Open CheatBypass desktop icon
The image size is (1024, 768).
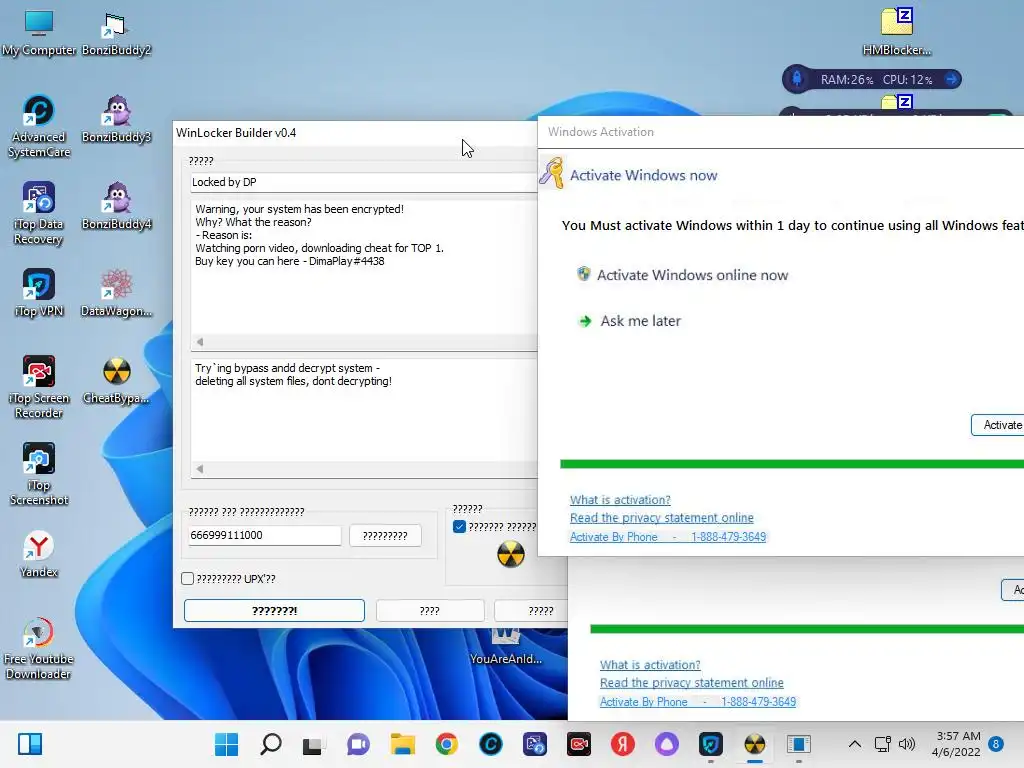click(x=116, y=380)
